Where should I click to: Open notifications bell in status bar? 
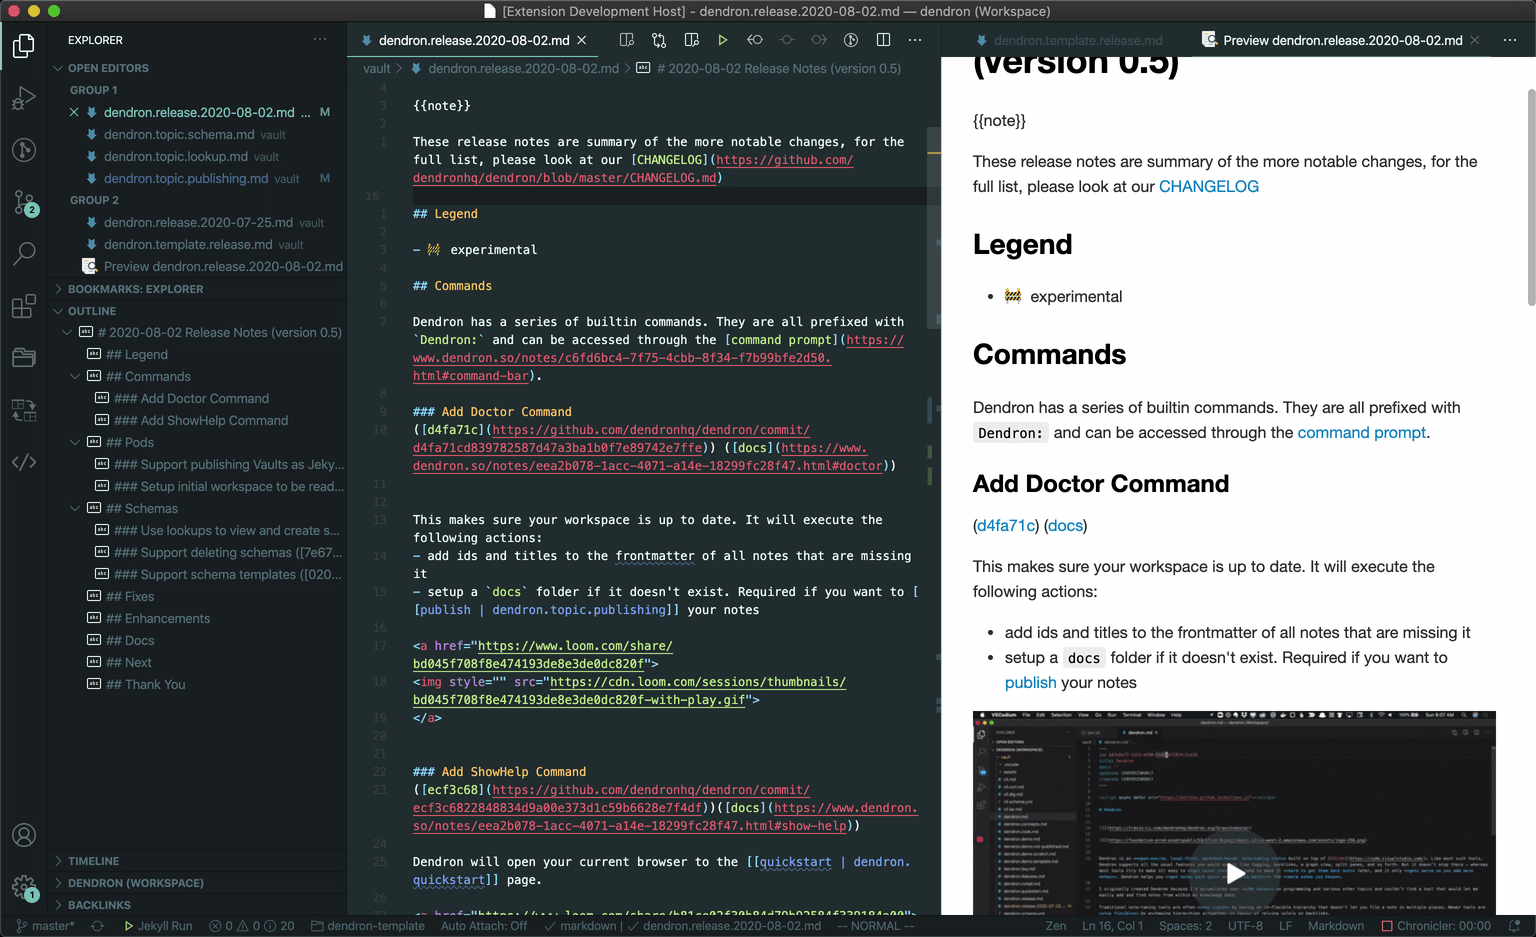(x=1514, y=926)
